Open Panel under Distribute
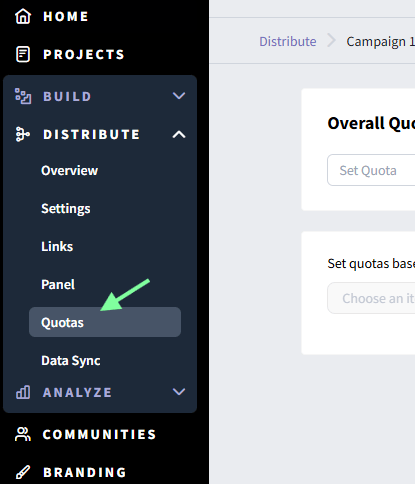Viewport: 415px width, 484px height. [x=58, y=285]
